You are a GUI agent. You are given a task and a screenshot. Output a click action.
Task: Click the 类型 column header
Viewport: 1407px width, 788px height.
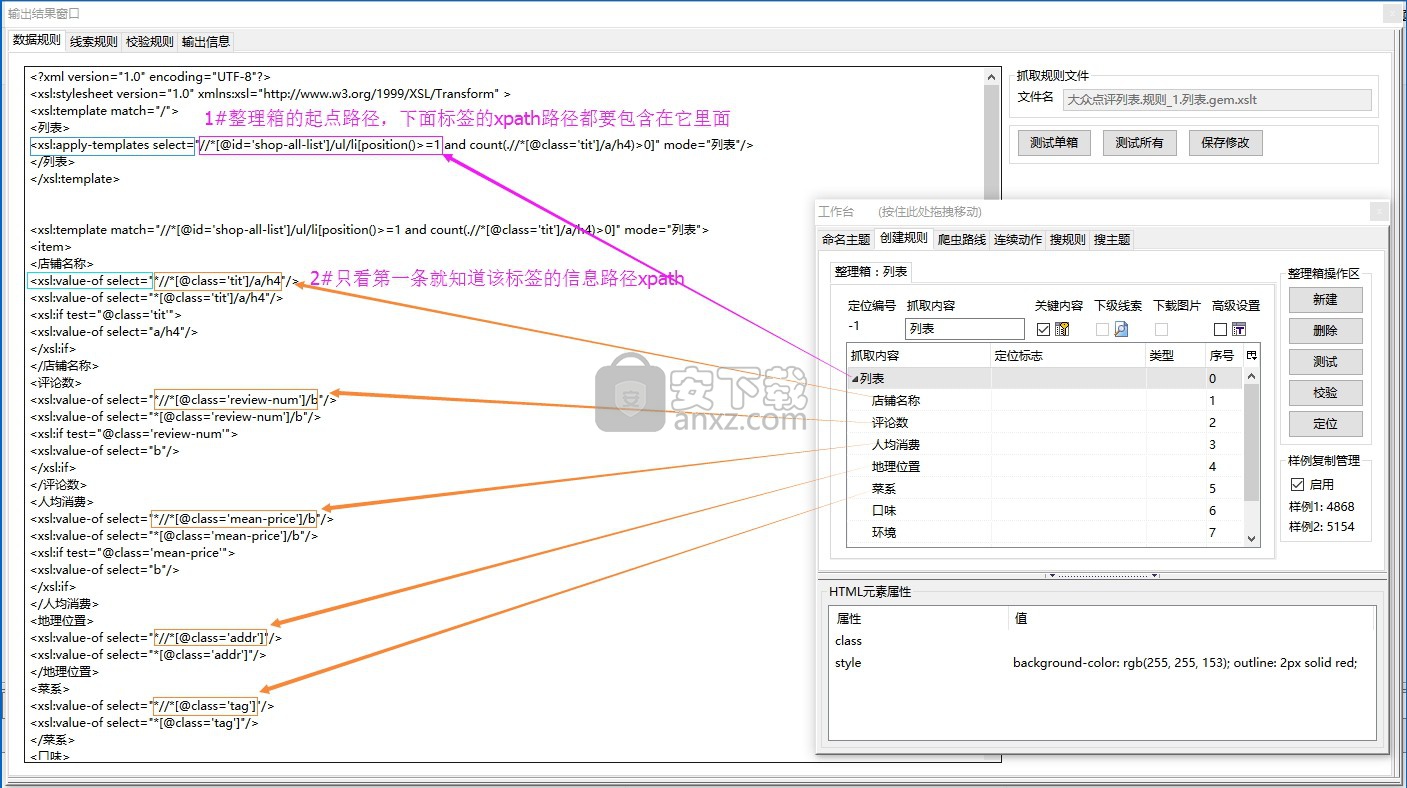tap(1175, 355)
